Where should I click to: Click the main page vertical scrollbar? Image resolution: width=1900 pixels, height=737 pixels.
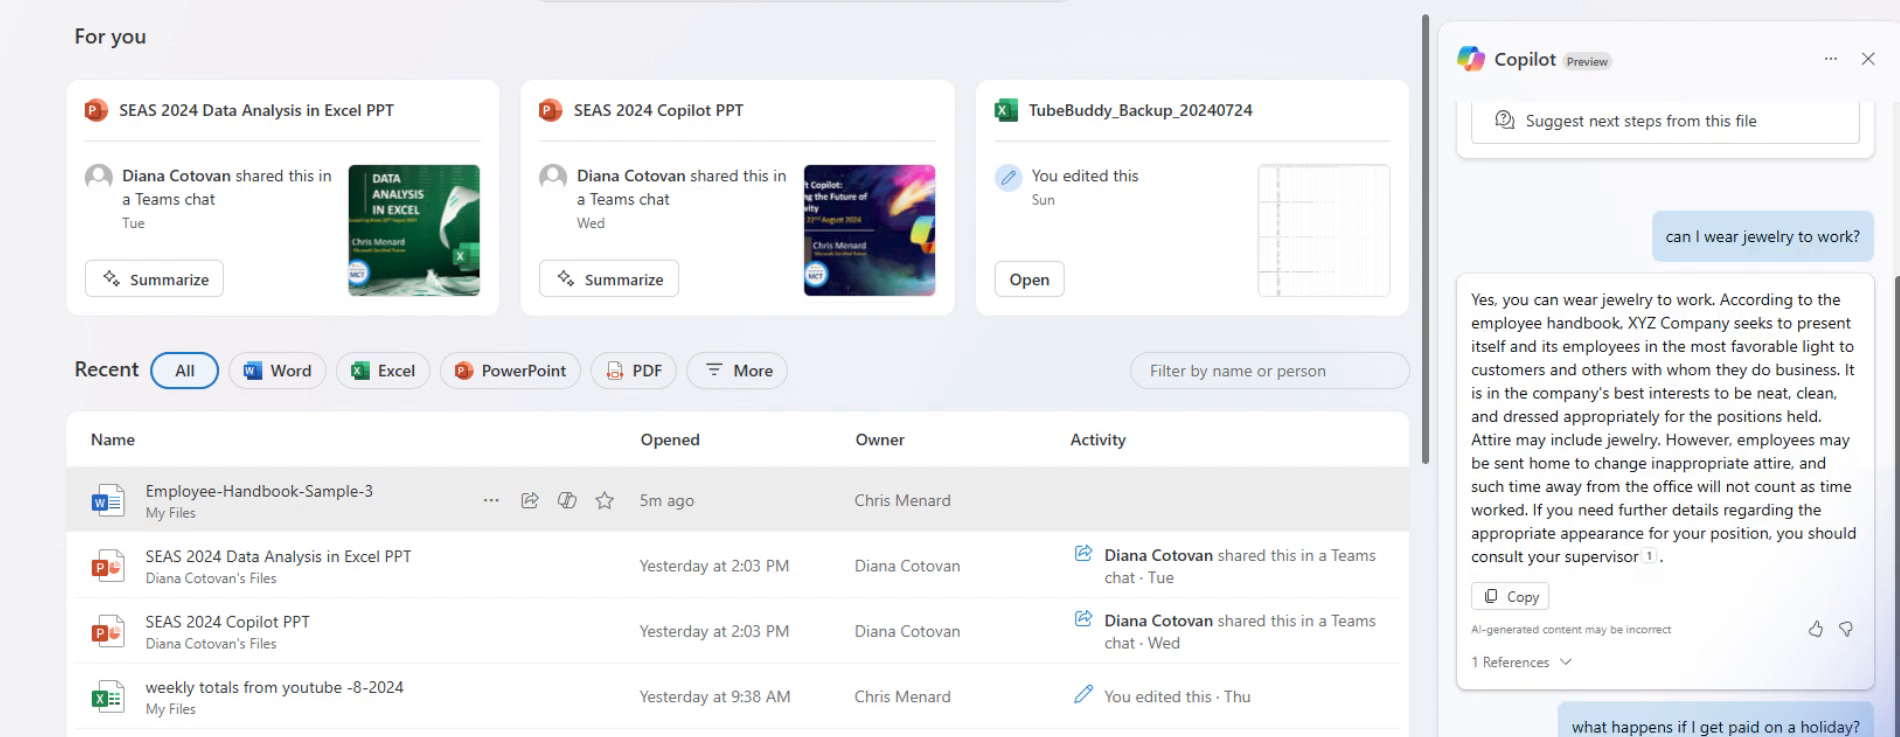[x=1425, y=240]
